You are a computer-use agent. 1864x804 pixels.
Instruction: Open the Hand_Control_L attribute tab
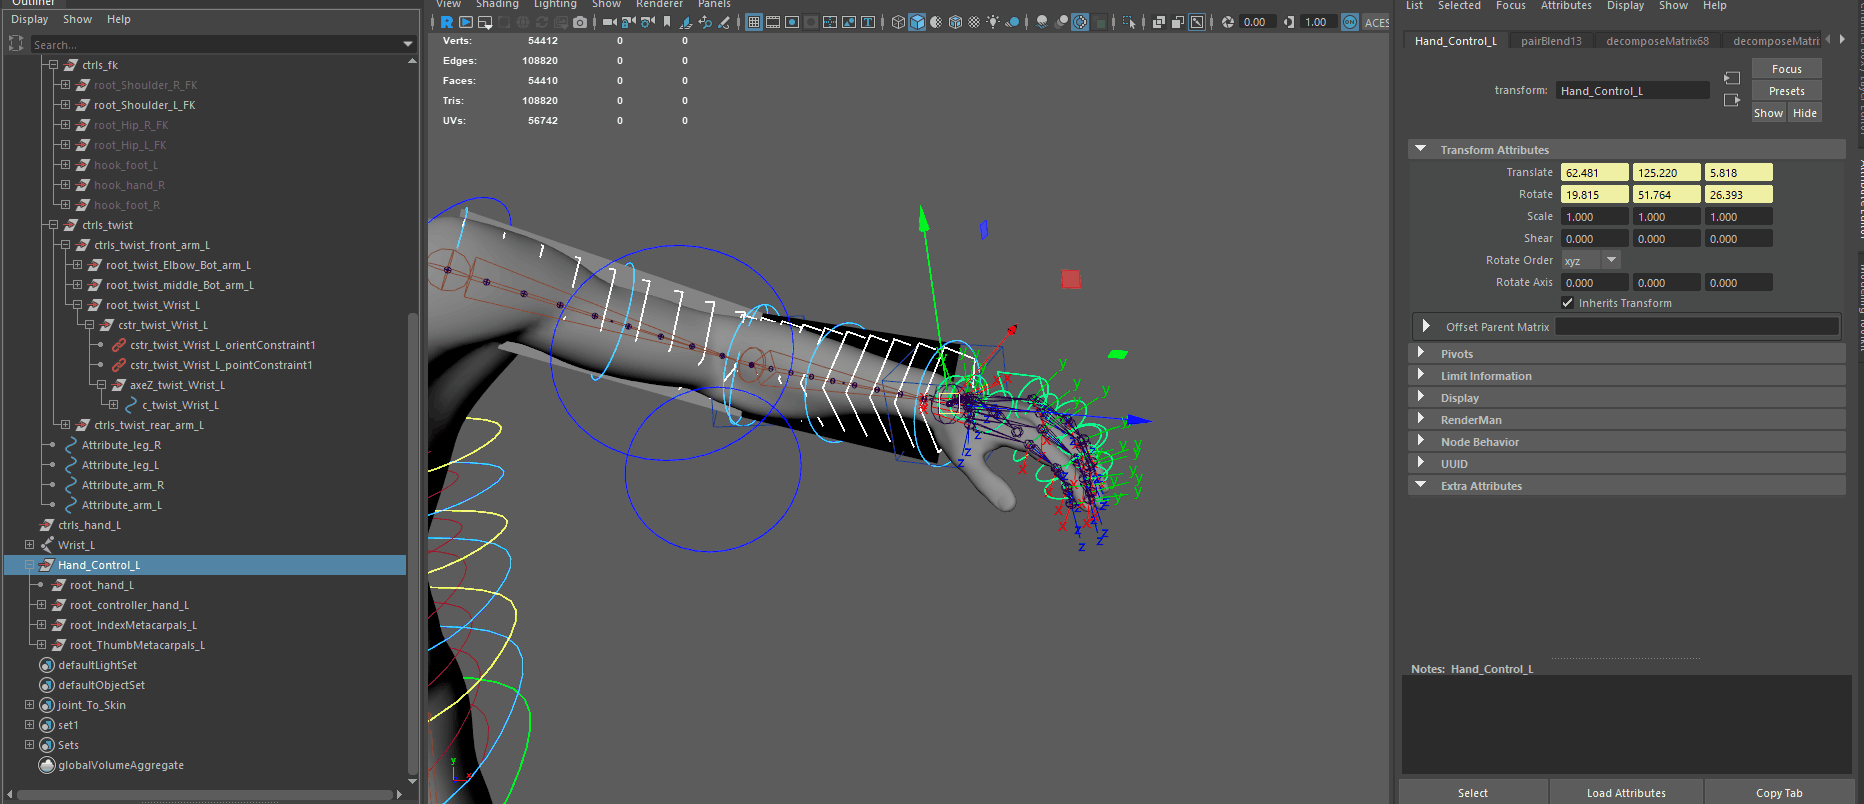pos(1455,41)
